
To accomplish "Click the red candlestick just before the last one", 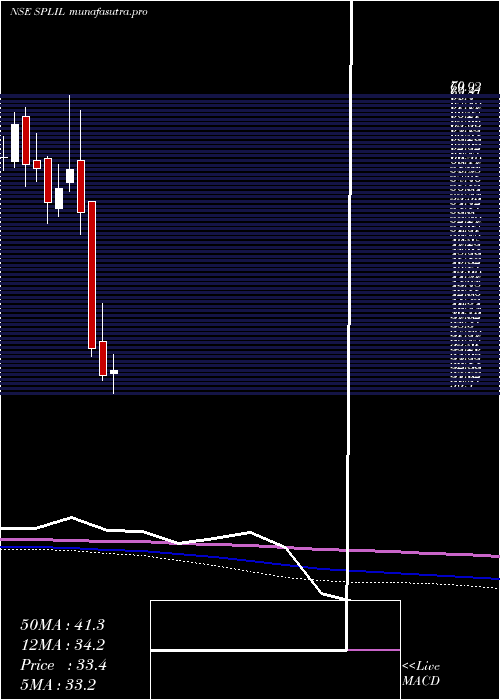I will 103,358.
